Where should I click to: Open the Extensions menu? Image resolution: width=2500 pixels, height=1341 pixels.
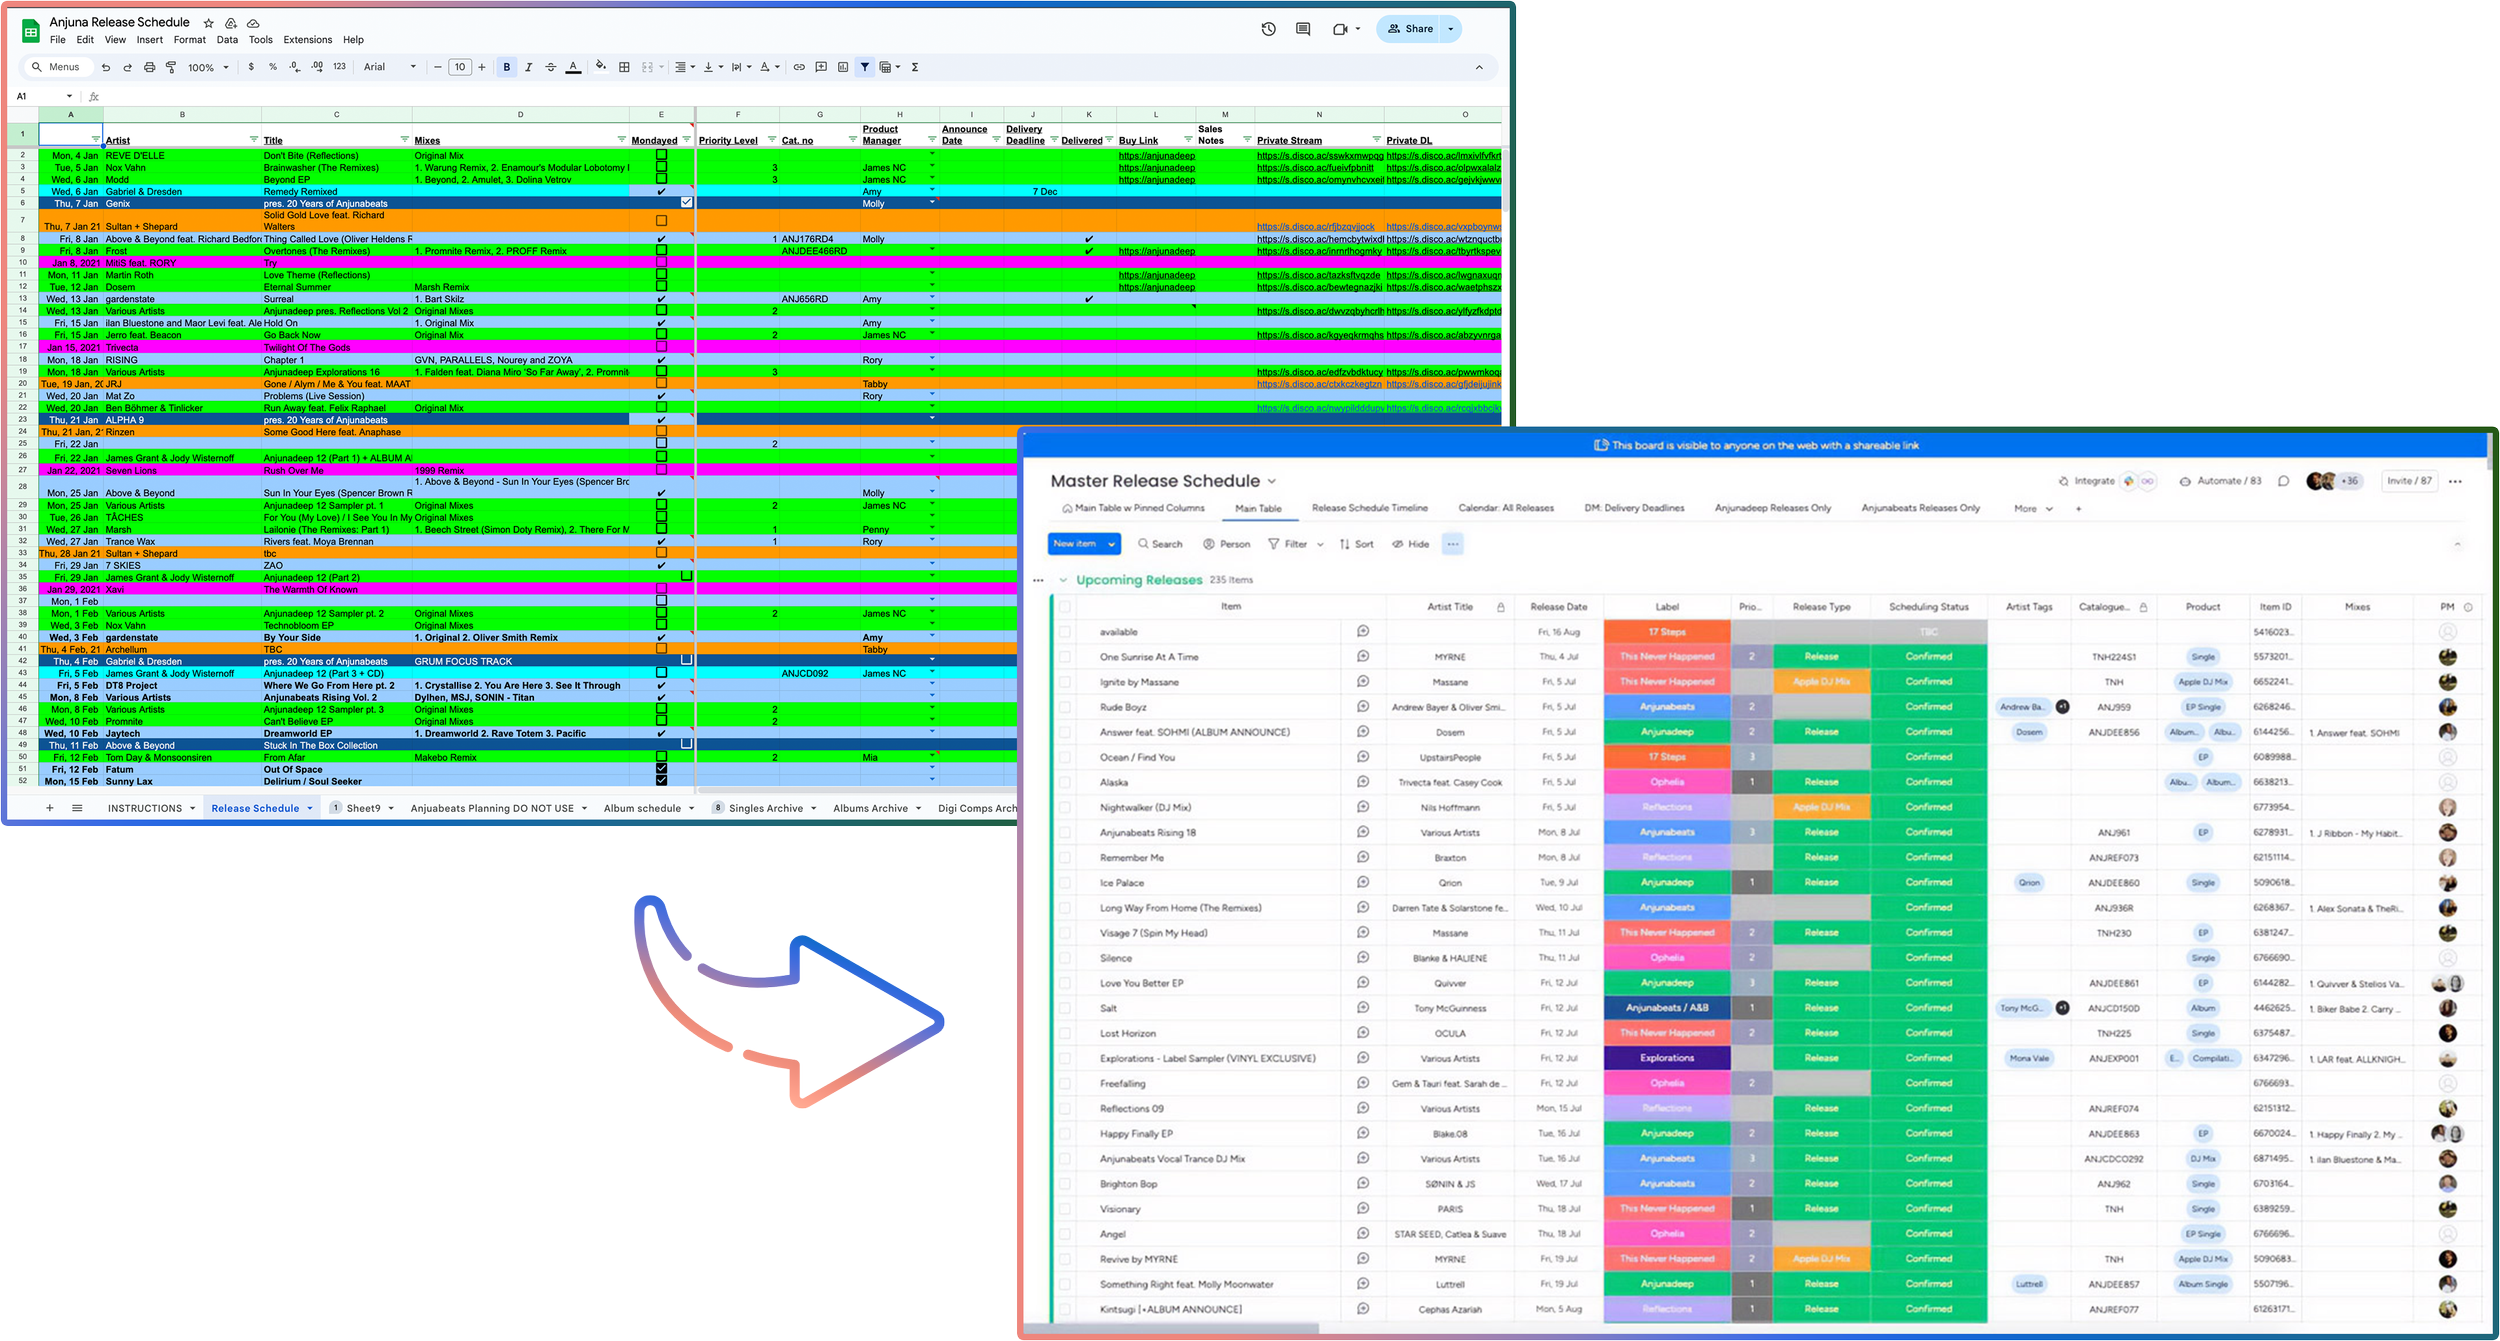coord(307,40)
